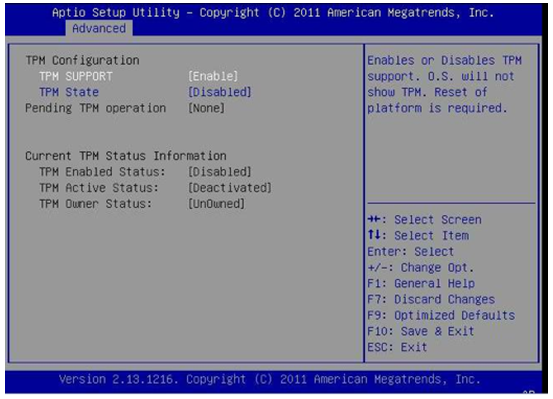The height and width of the screenshot is (399, 553).
Task: Click the F9 Optimized Defaults hint
Action: tap(441, 315)
